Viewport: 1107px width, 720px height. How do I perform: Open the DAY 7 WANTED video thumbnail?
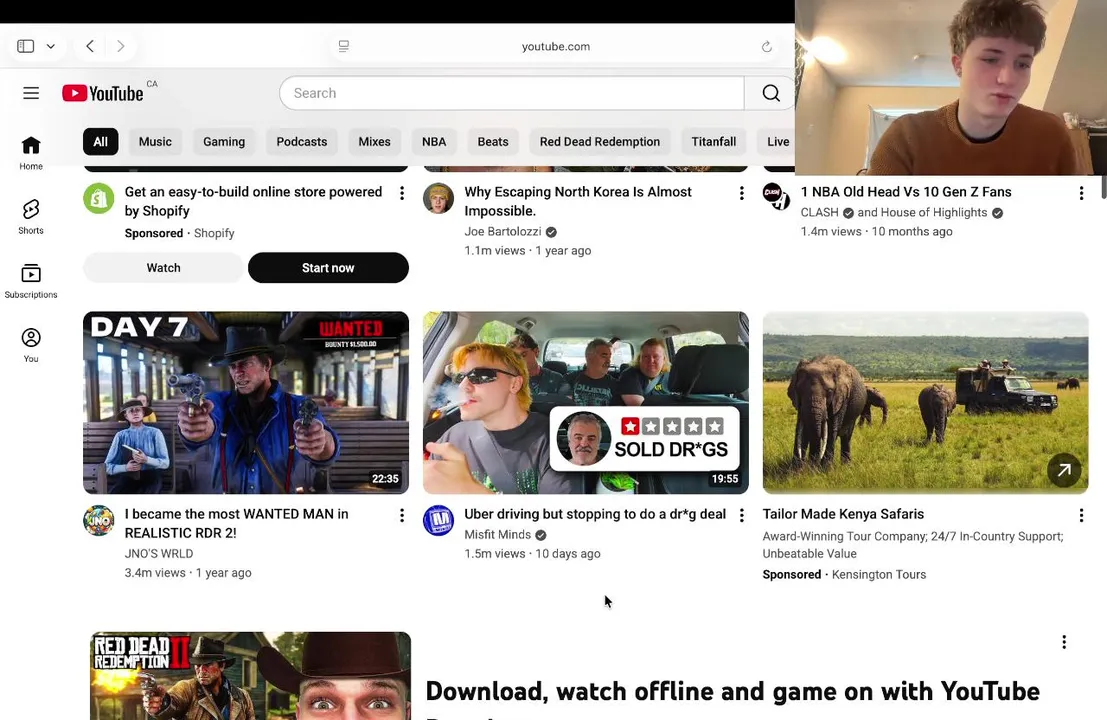(x=246, y=403)
